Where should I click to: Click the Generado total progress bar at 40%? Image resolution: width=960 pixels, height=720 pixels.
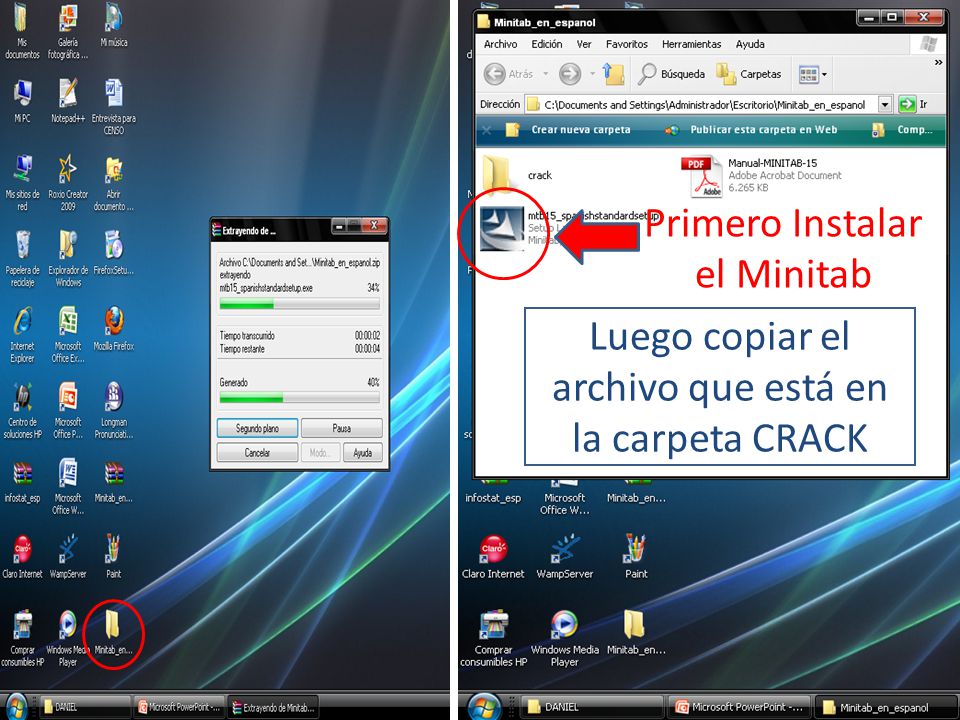(299, 398)
